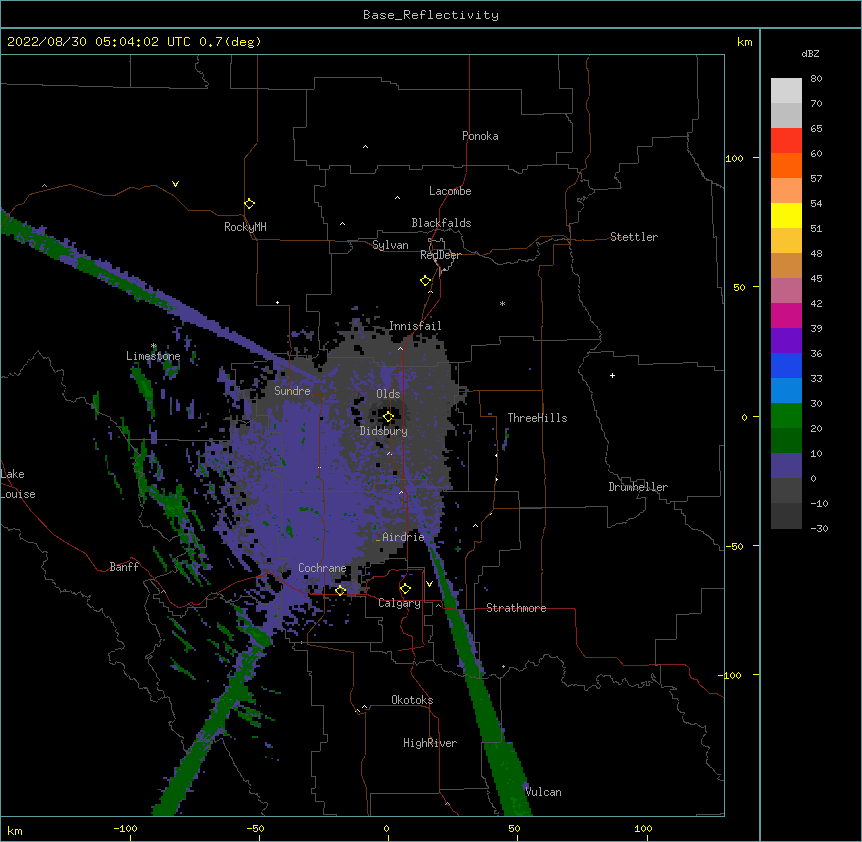Click the yellow V marker northwest of RockyMH
This screenshot has width=862, height=842.
pyautogui.click(x=175, y=184)
